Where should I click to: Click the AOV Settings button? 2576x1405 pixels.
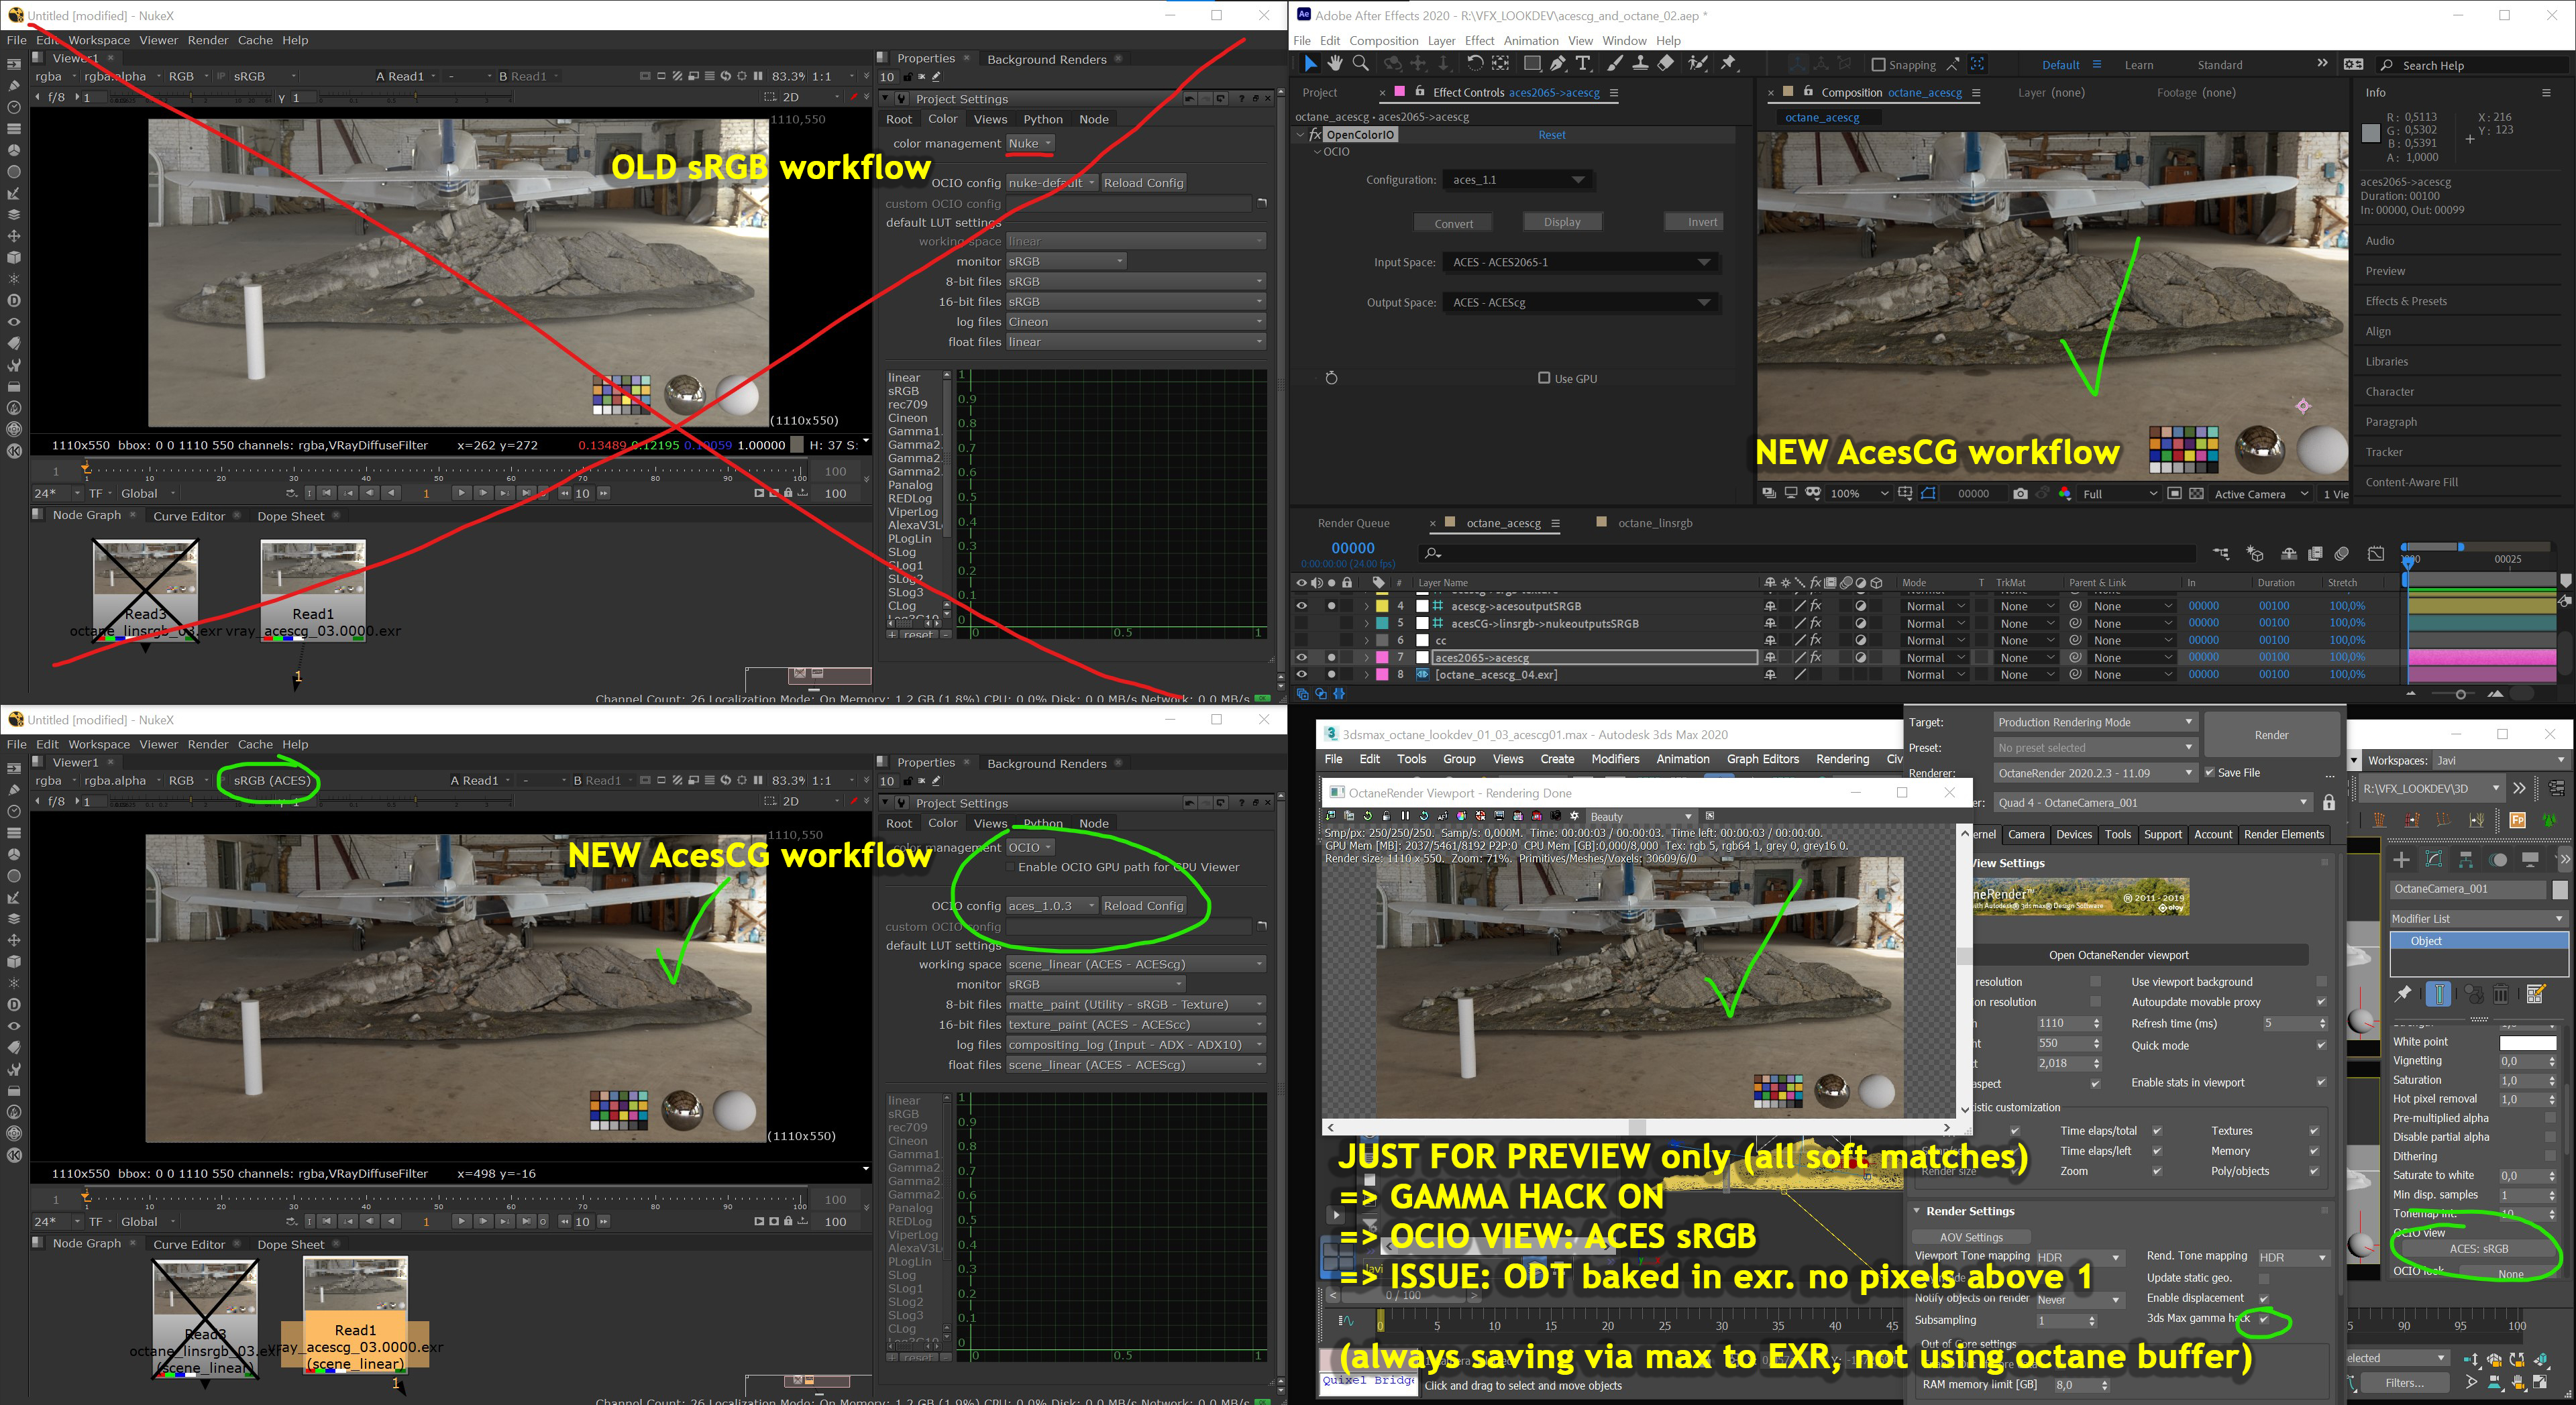[1971, 1238]
